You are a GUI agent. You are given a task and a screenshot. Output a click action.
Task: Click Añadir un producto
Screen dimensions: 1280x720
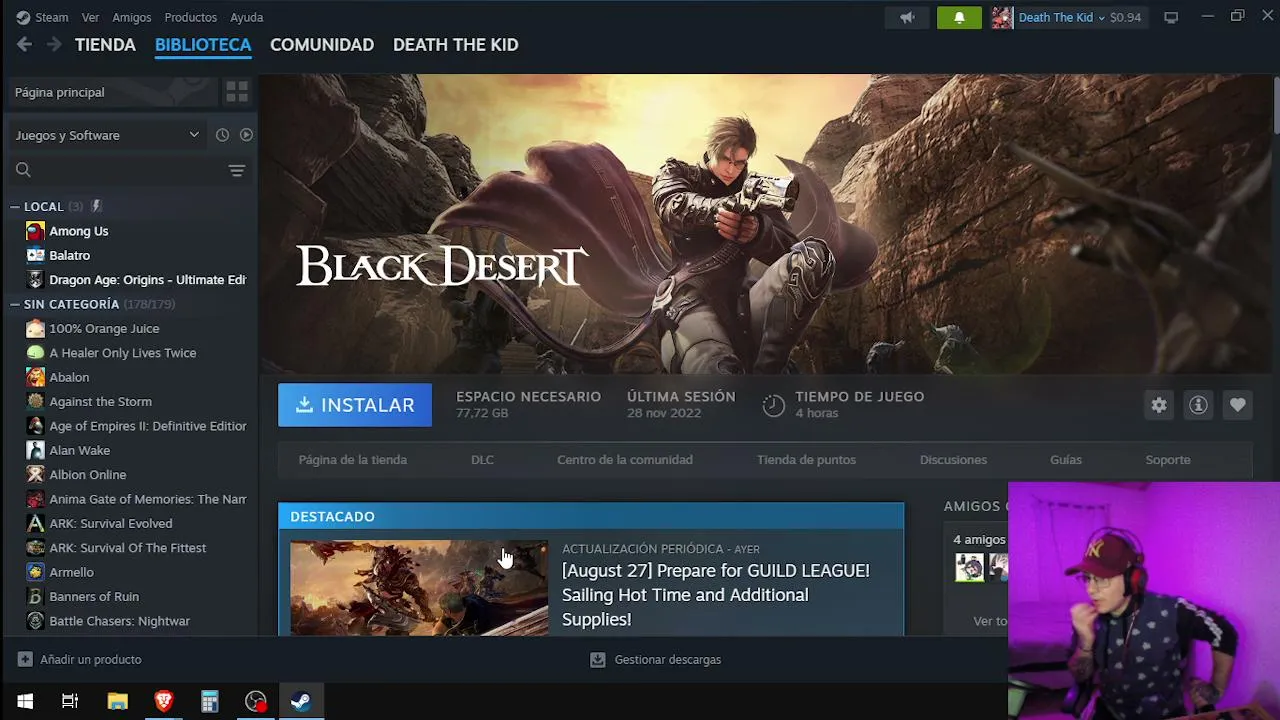[91, 660]
